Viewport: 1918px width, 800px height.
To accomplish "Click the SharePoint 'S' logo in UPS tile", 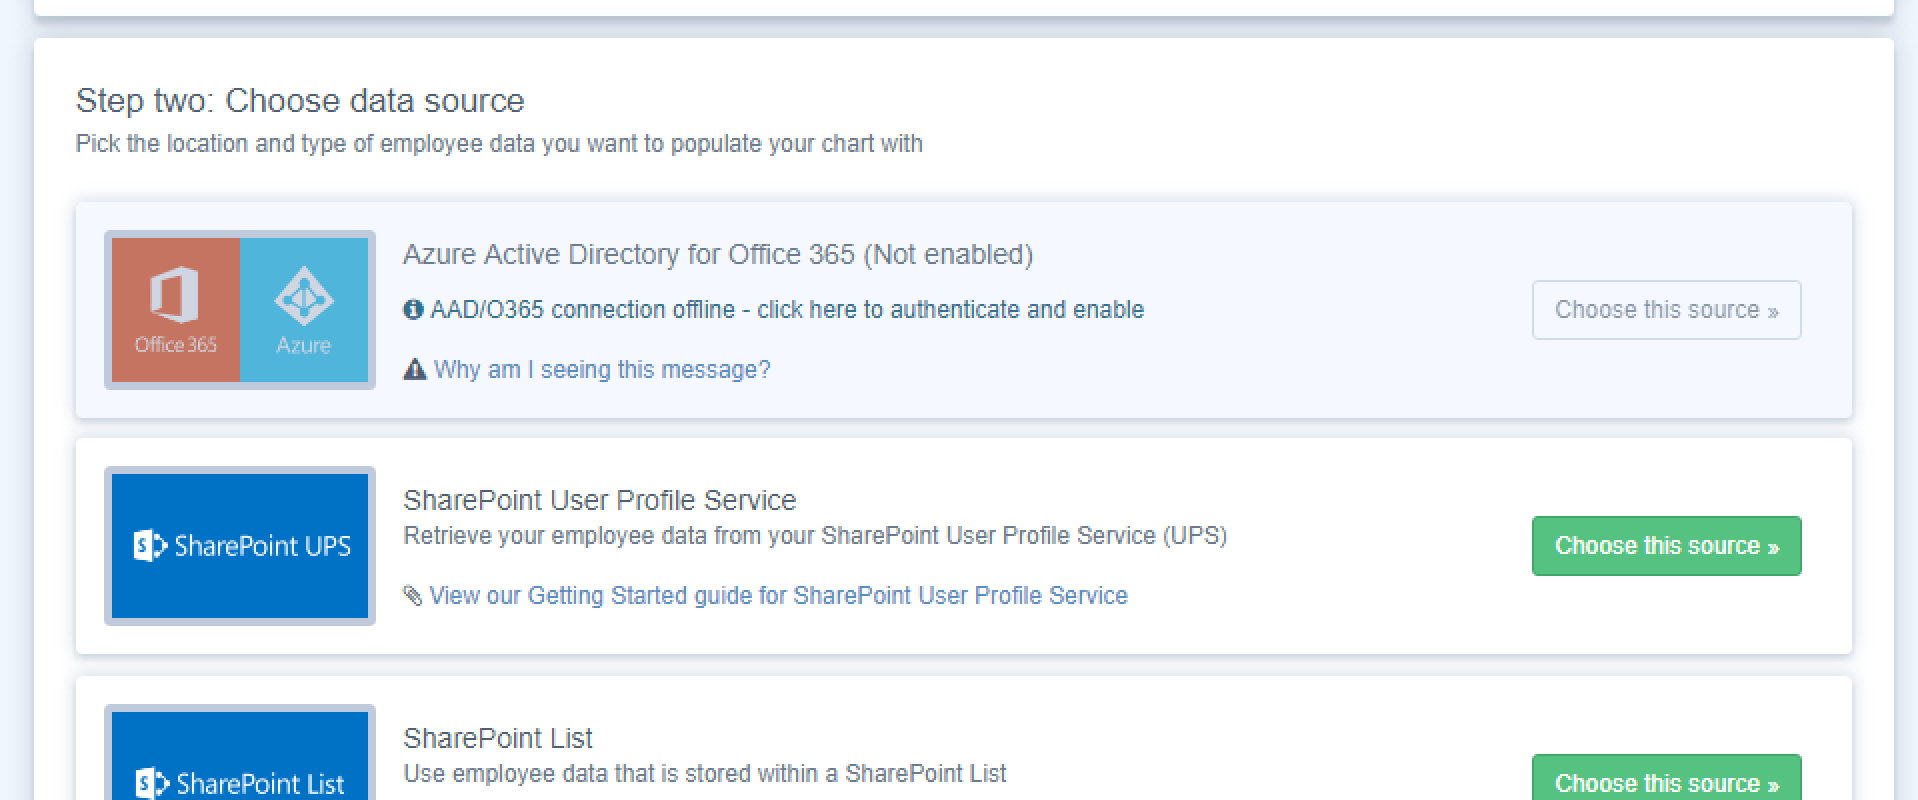I will (x=149, y=546).
